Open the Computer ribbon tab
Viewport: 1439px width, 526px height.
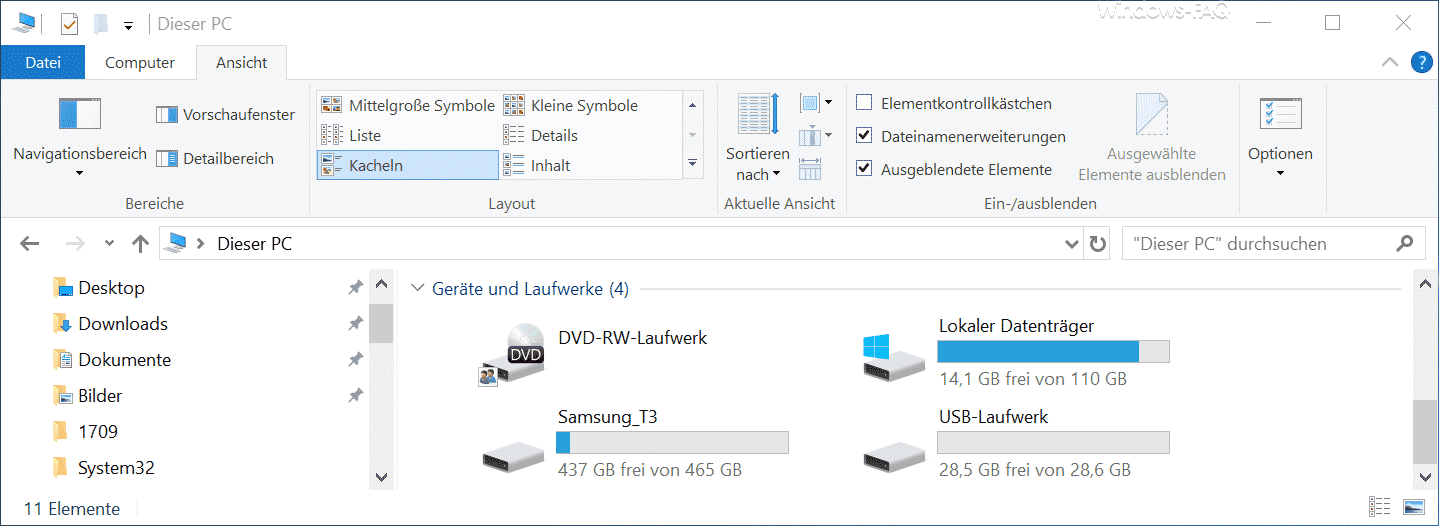tap(140, 62)
